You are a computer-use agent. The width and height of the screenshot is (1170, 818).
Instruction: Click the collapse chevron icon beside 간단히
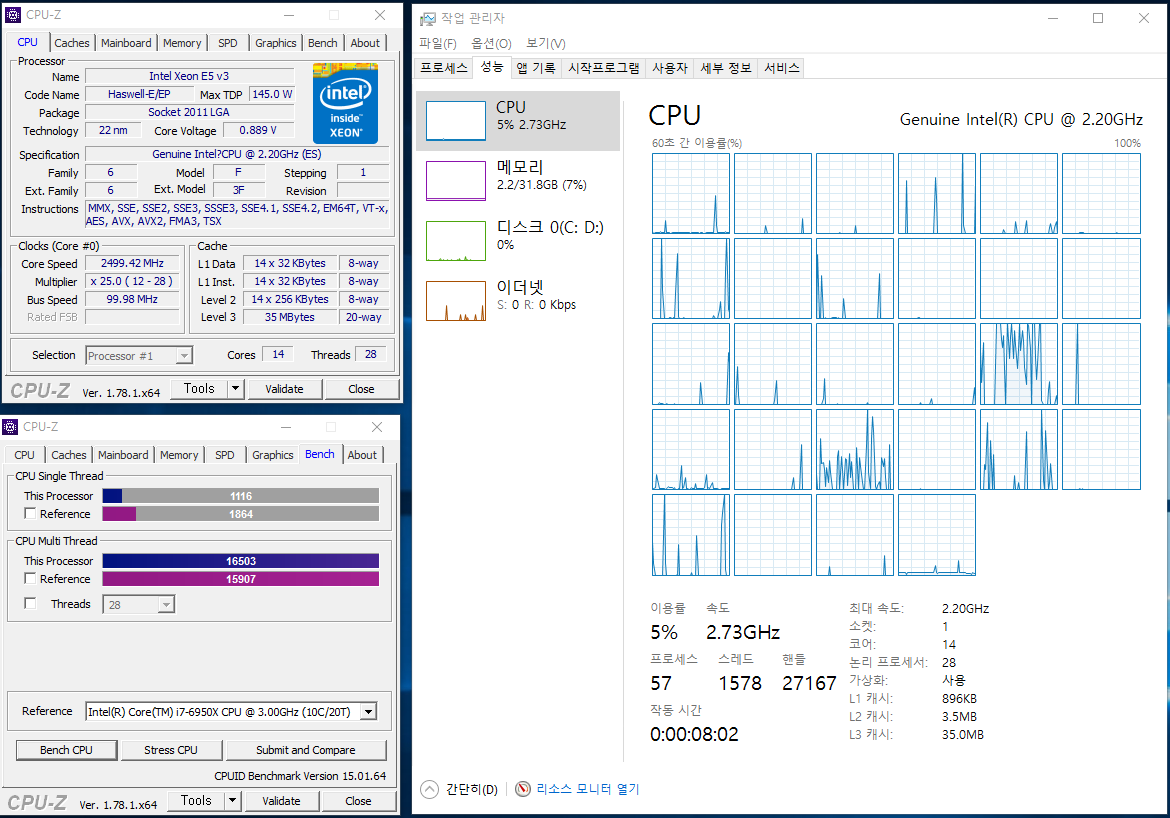(429, 789)
